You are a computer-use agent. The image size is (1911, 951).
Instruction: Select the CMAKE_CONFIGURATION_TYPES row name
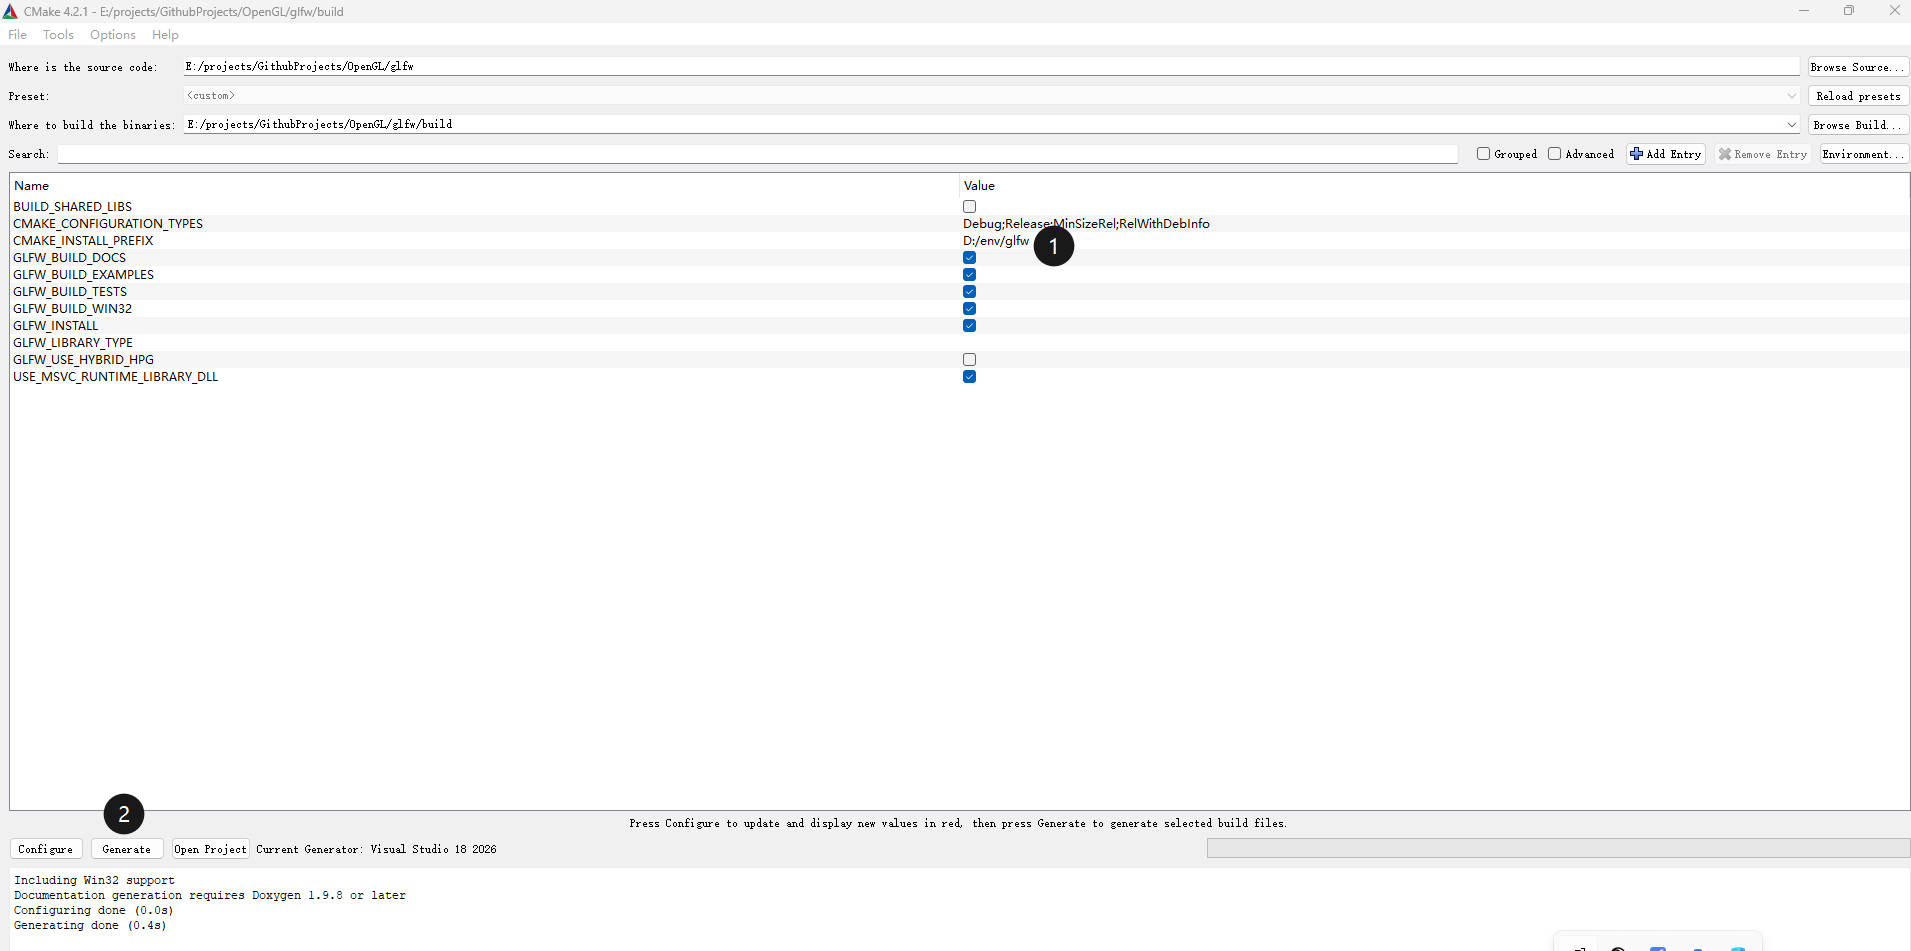108,224
